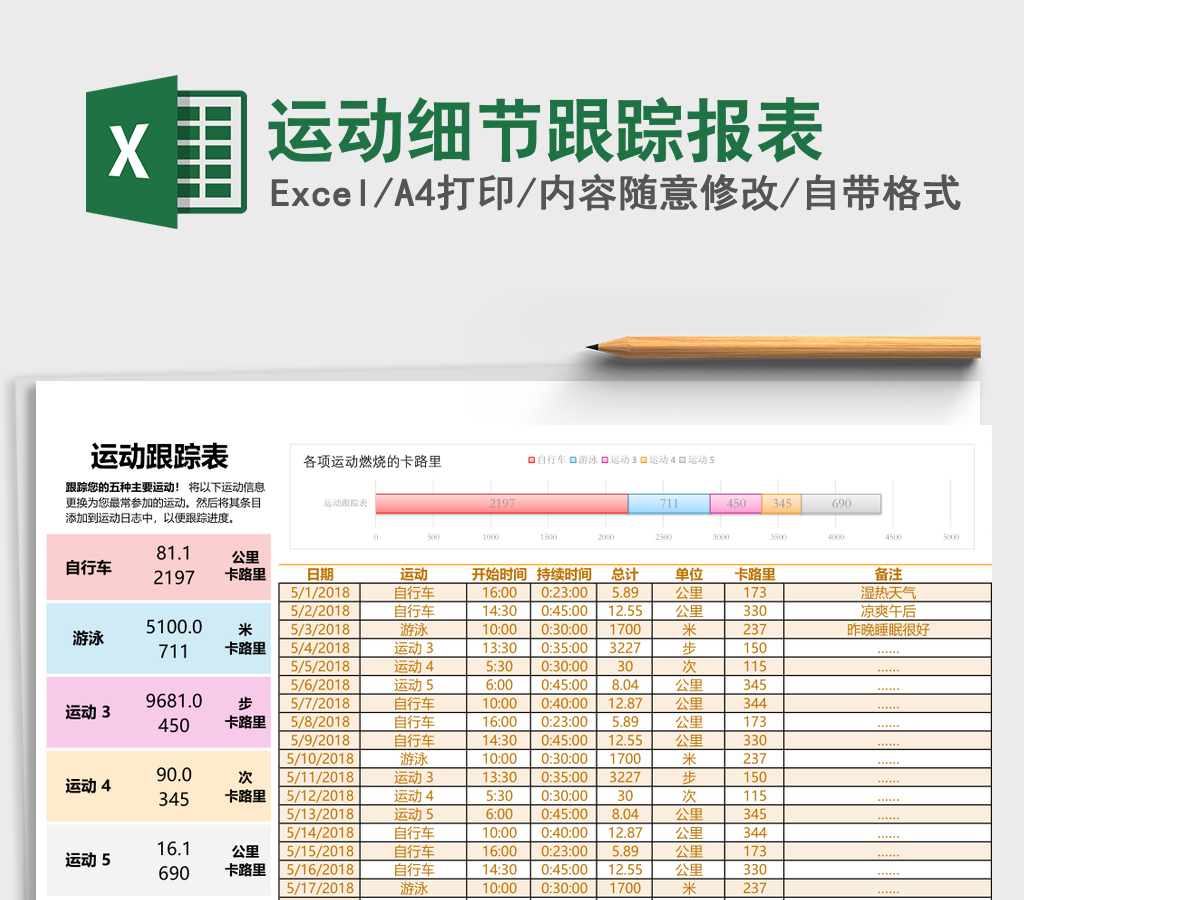This screenshot has width=1200, height=900.
Task: Click the 运动跟踪表 axis label beside bar
Action: 345,503
